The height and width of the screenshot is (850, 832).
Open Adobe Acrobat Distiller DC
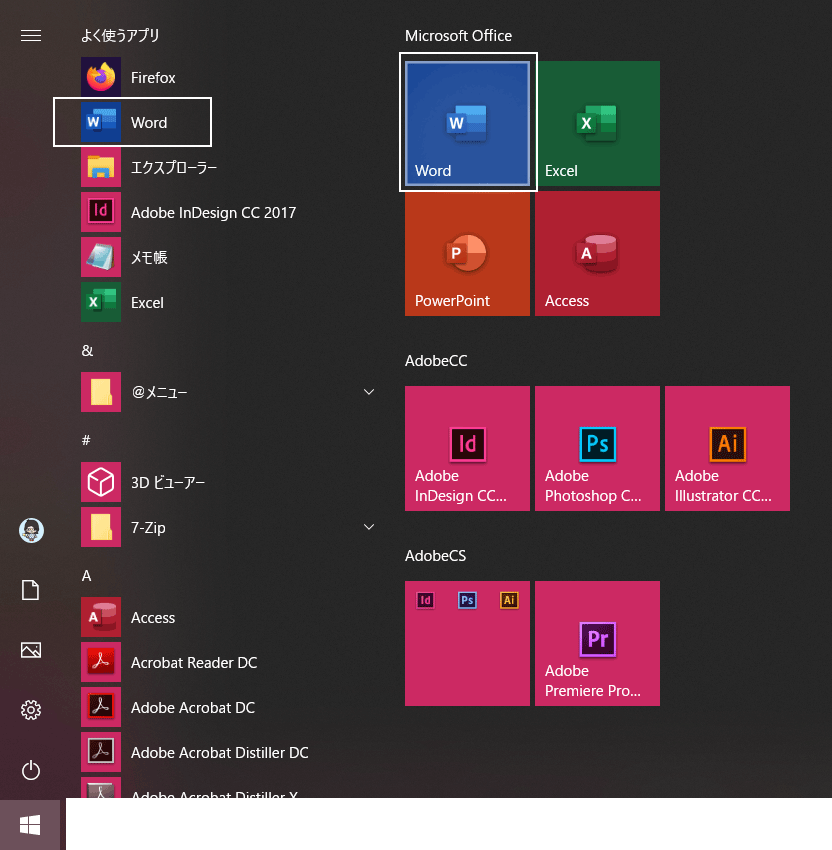(228, 752)
